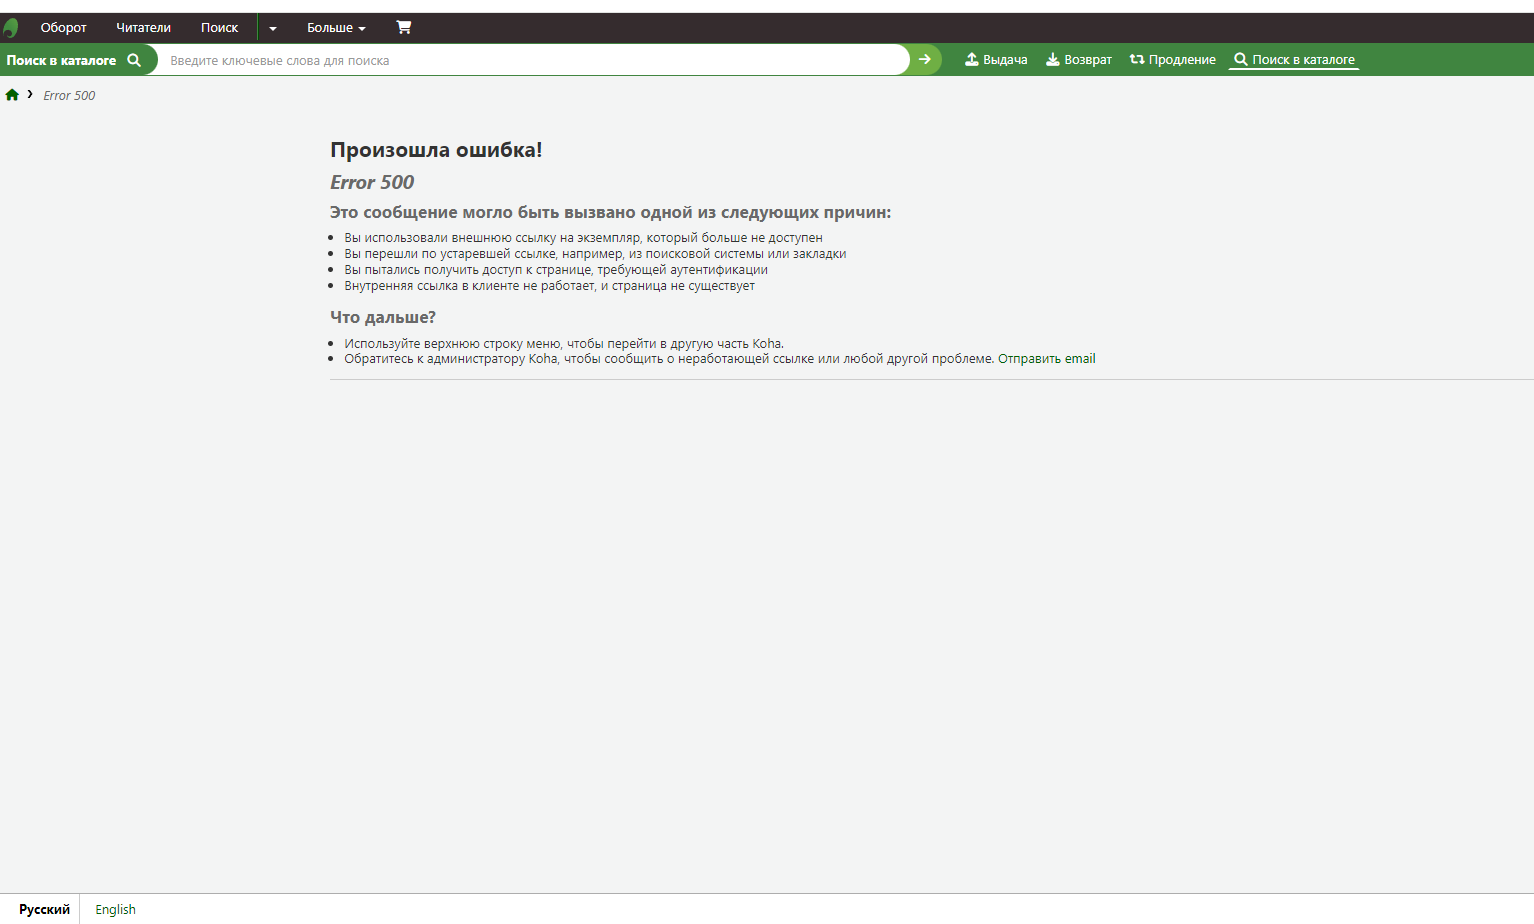This screenshot has height=924, width=1534.
Task: Open the Читатели menu item
Action: coord(143,28)
